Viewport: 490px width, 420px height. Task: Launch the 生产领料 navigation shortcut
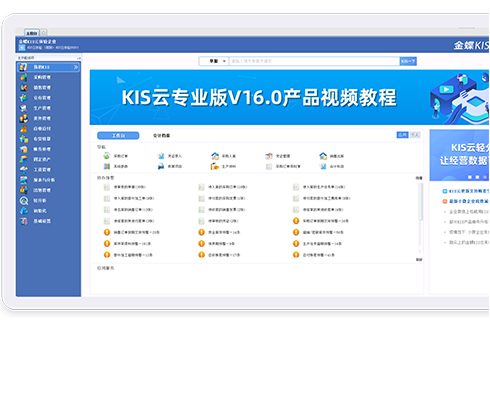point(223,166)
